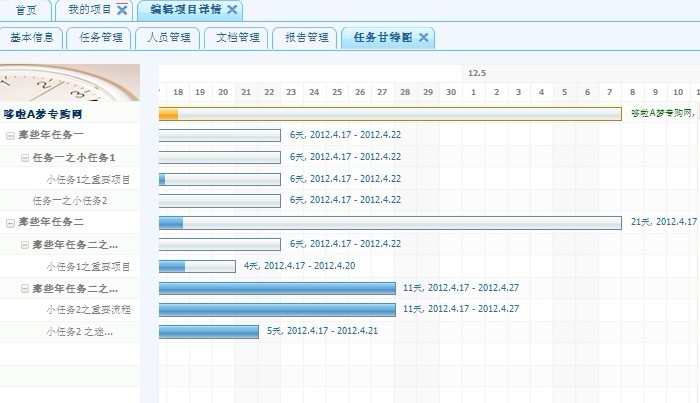Switch to the 任务管理 tab
The width and height of the screenshot is (700, 403).
pyautogui.click(x=100, y=38)
